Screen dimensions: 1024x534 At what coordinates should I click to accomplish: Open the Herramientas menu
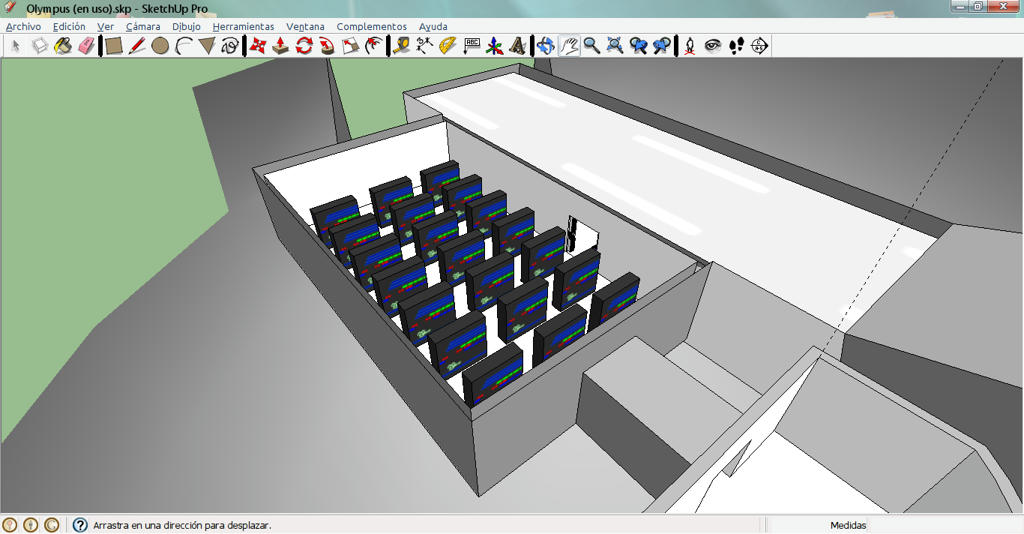pos(243,27)
